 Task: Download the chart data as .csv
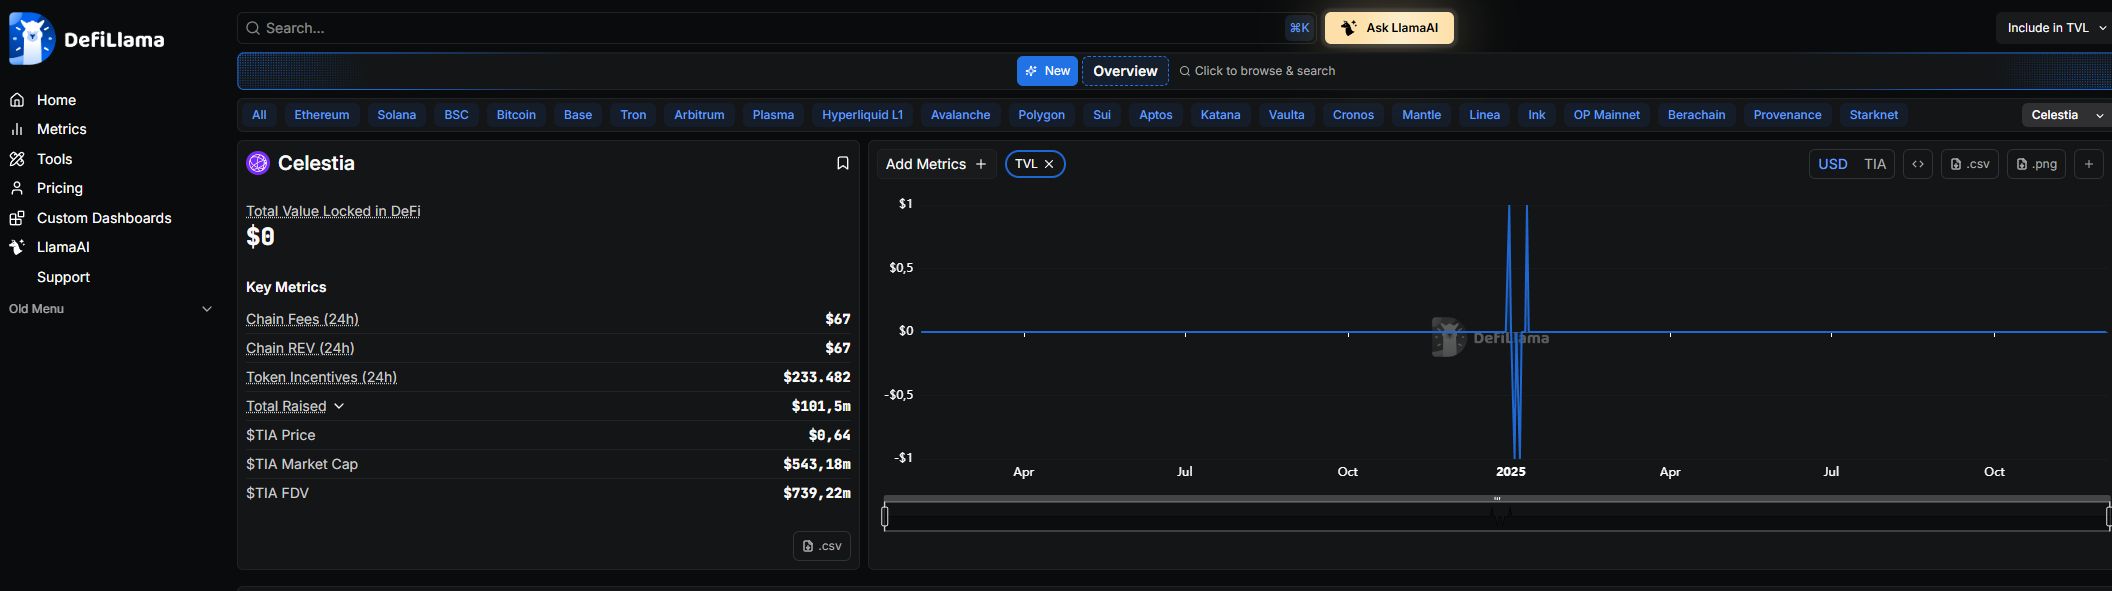click(1969, 164)
